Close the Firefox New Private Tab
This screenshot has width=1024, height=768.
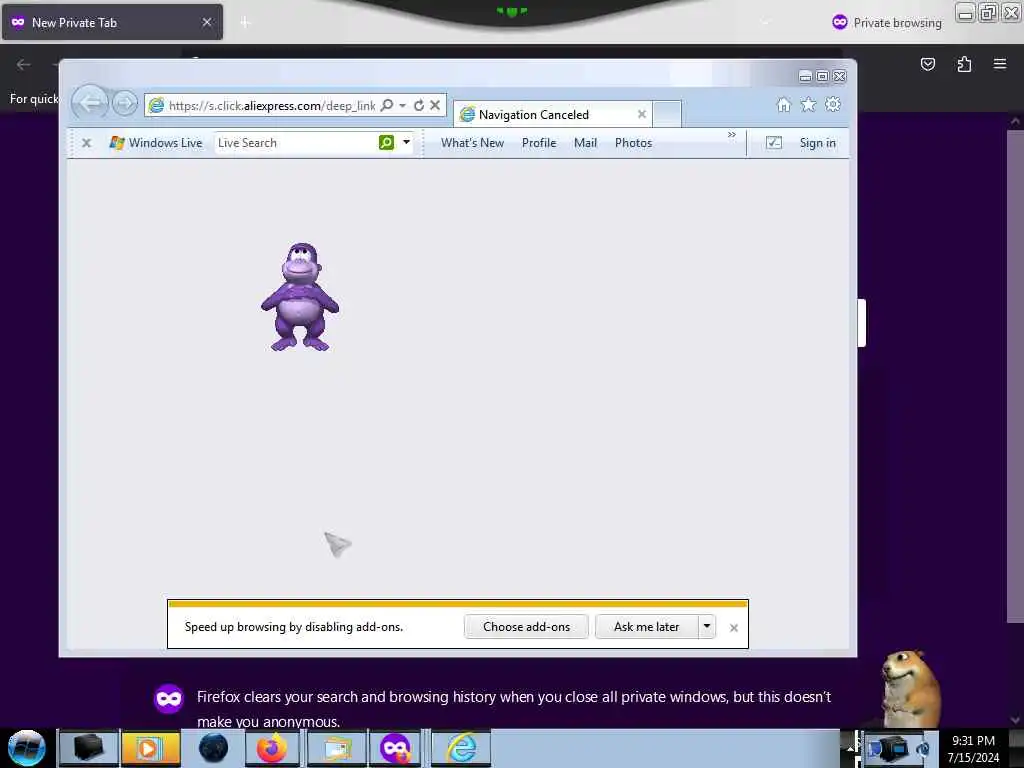point(207,22)
